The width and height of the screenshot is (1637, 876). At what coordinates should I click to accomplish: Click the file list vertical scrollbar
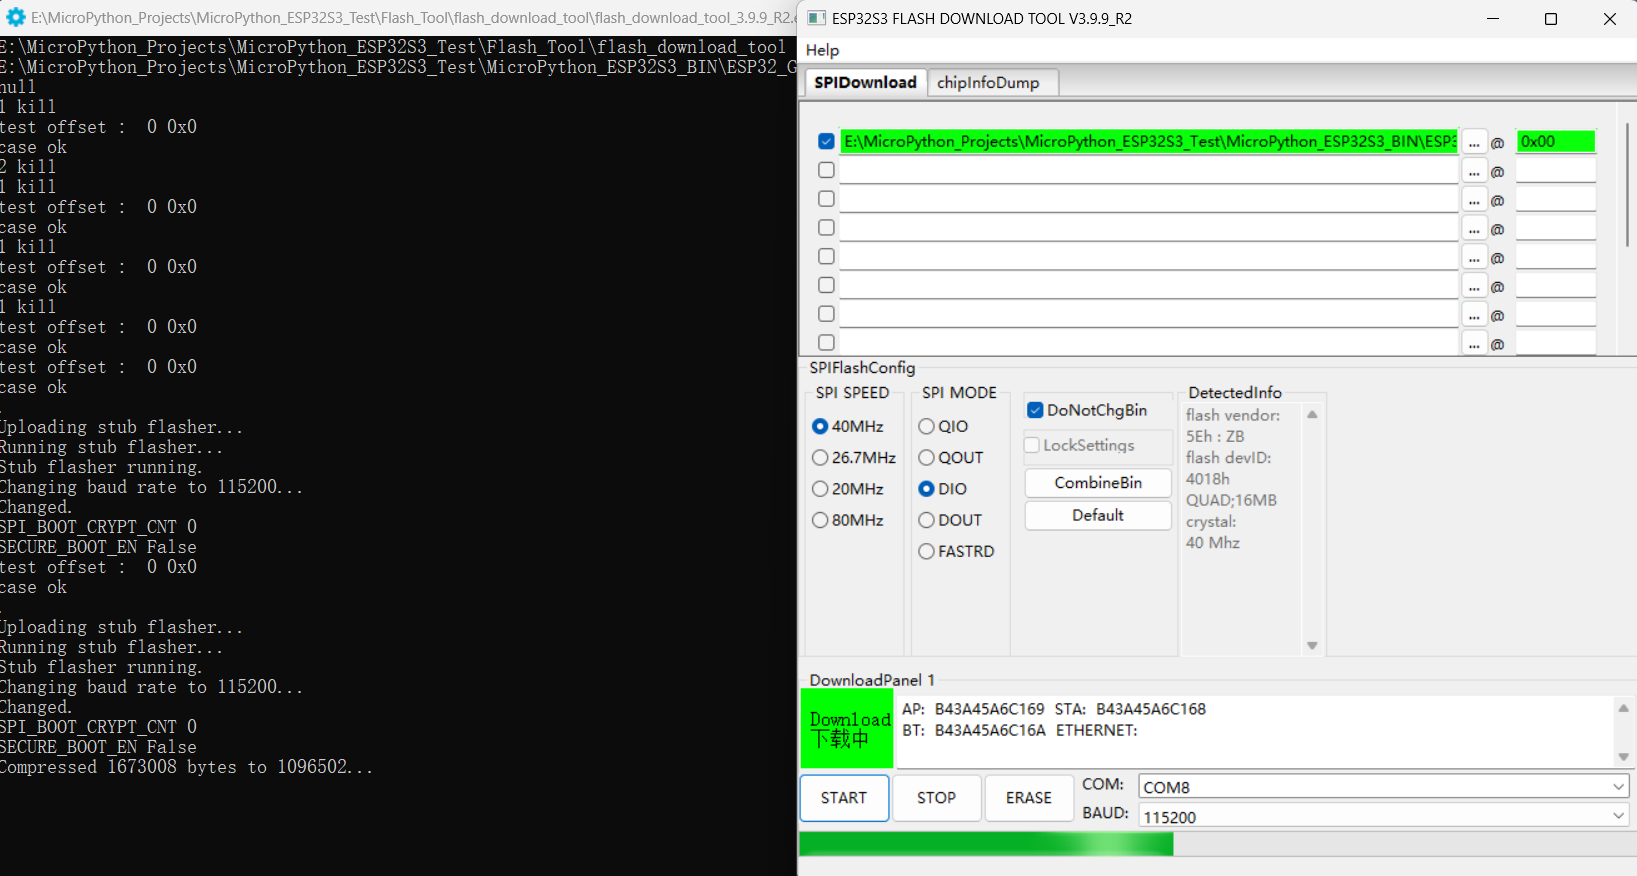[x=1627, y=187]
